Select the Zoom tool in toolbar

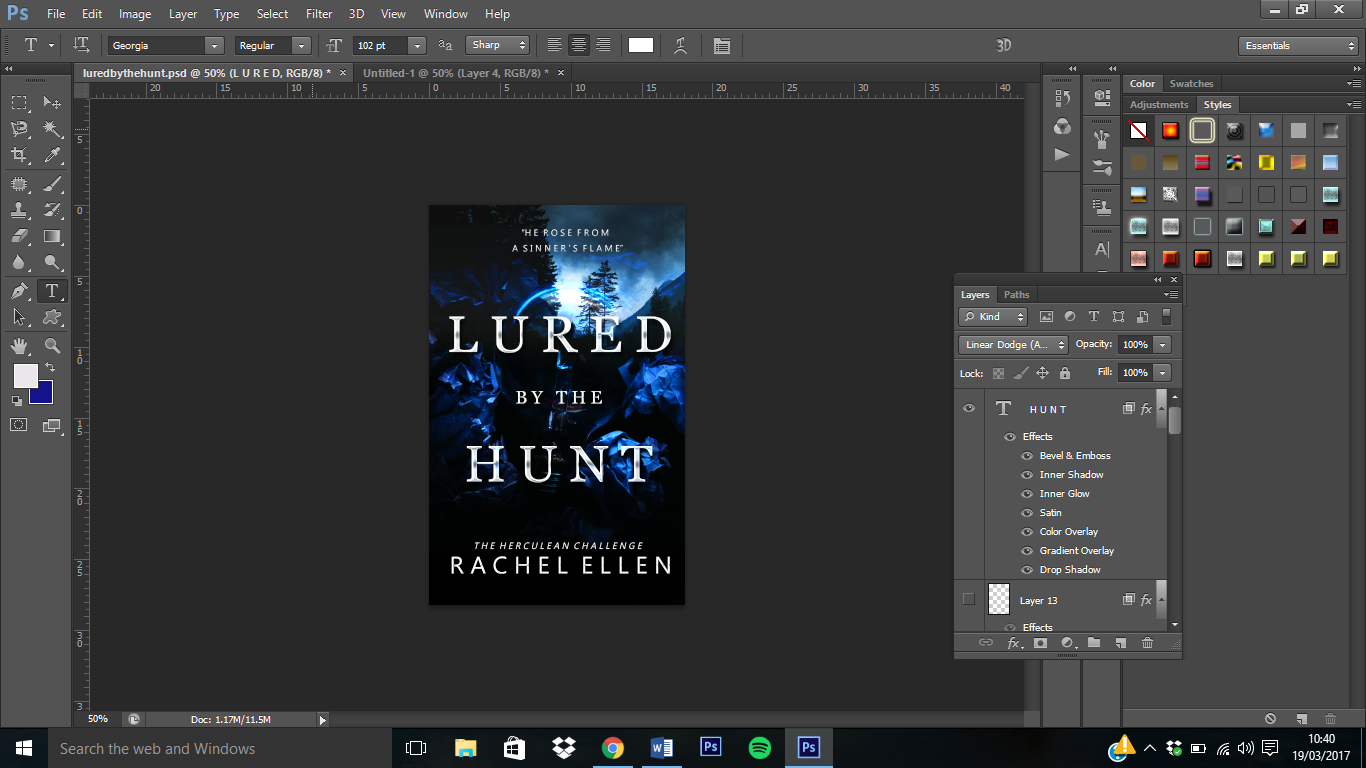coord(52,346)
